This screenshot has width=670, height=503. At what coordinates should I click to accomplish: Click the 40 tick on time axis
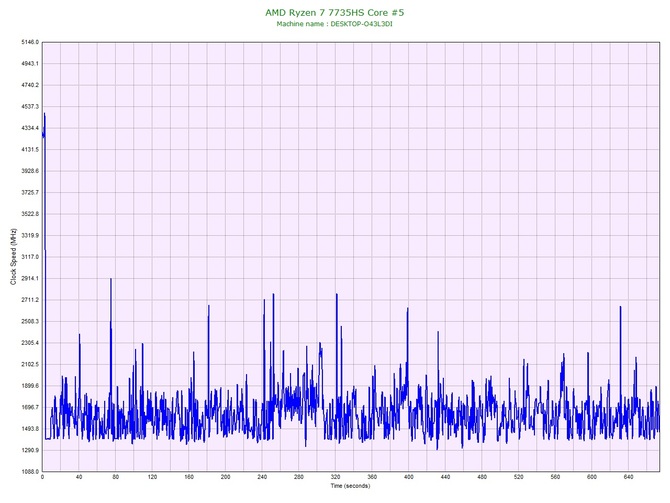(79, 477)
